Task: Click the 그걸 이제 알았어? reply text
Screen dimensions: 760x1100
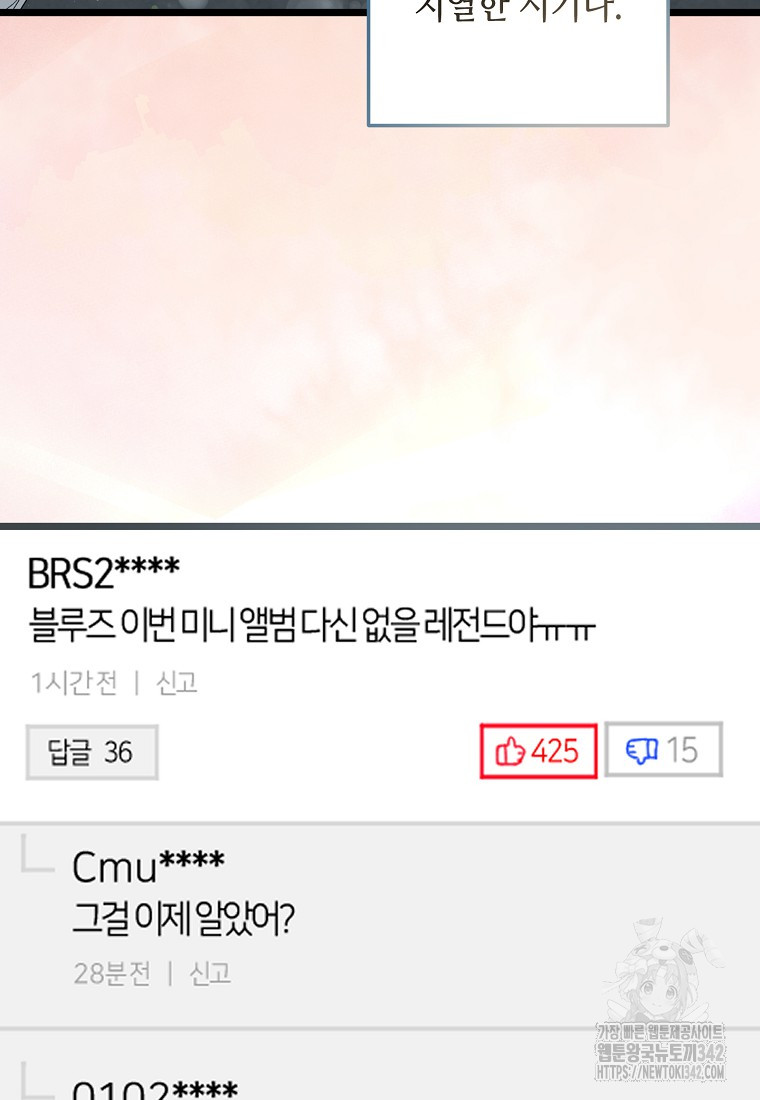Action: pyautogui.click(x=183, y=918)
